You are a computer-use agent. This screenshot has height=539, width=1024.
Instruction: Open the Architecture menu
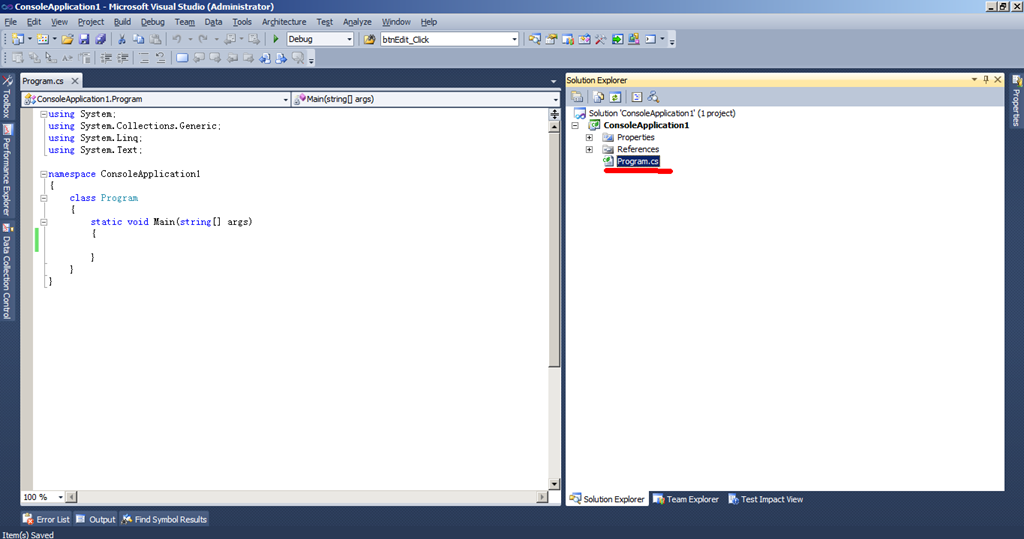[284, 21]
